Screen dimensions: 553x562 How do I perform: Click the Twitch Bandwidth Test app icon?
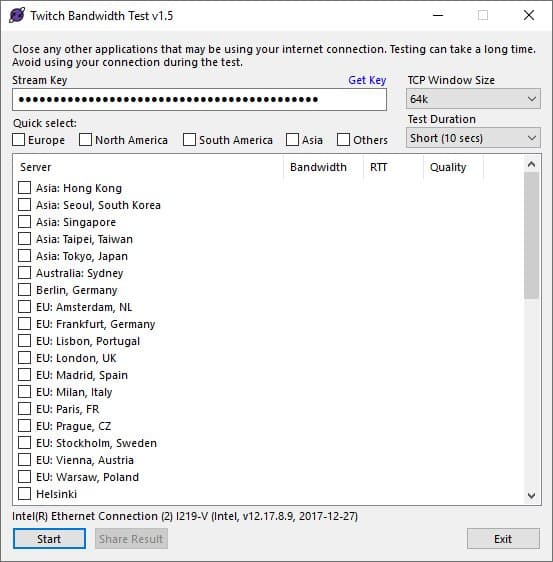click(17, 15)
